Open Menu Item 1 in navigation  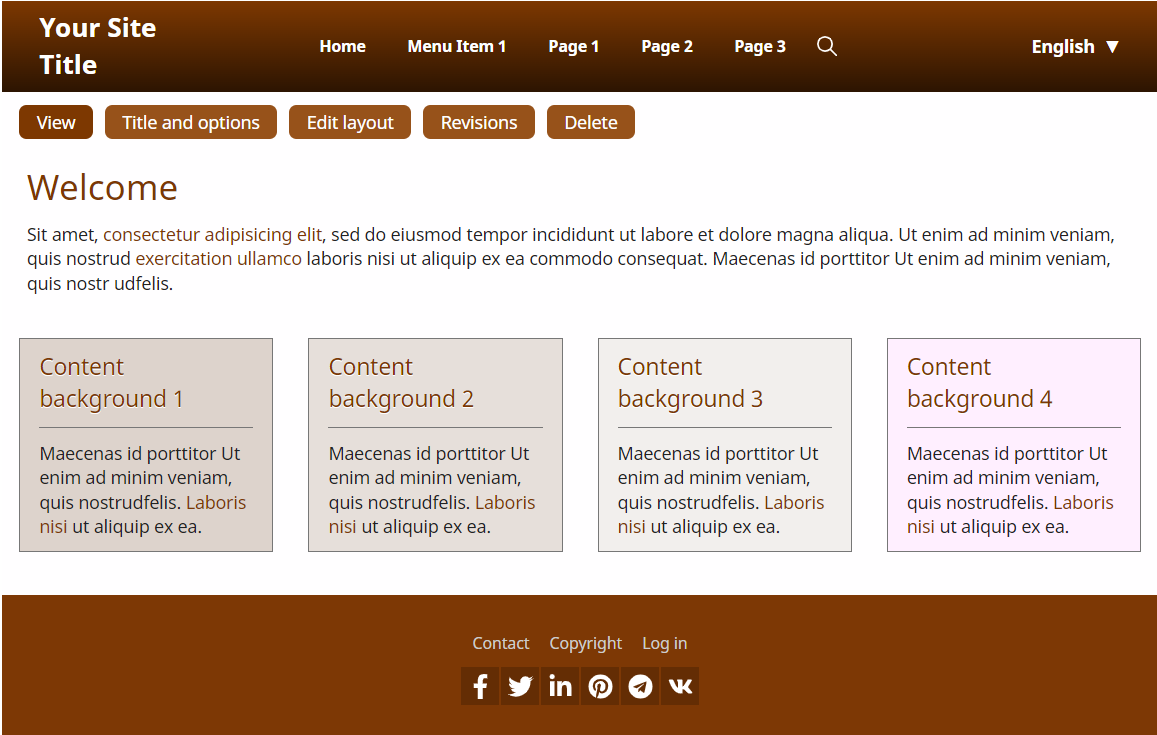pyautogui.click(x=456, y=46)
